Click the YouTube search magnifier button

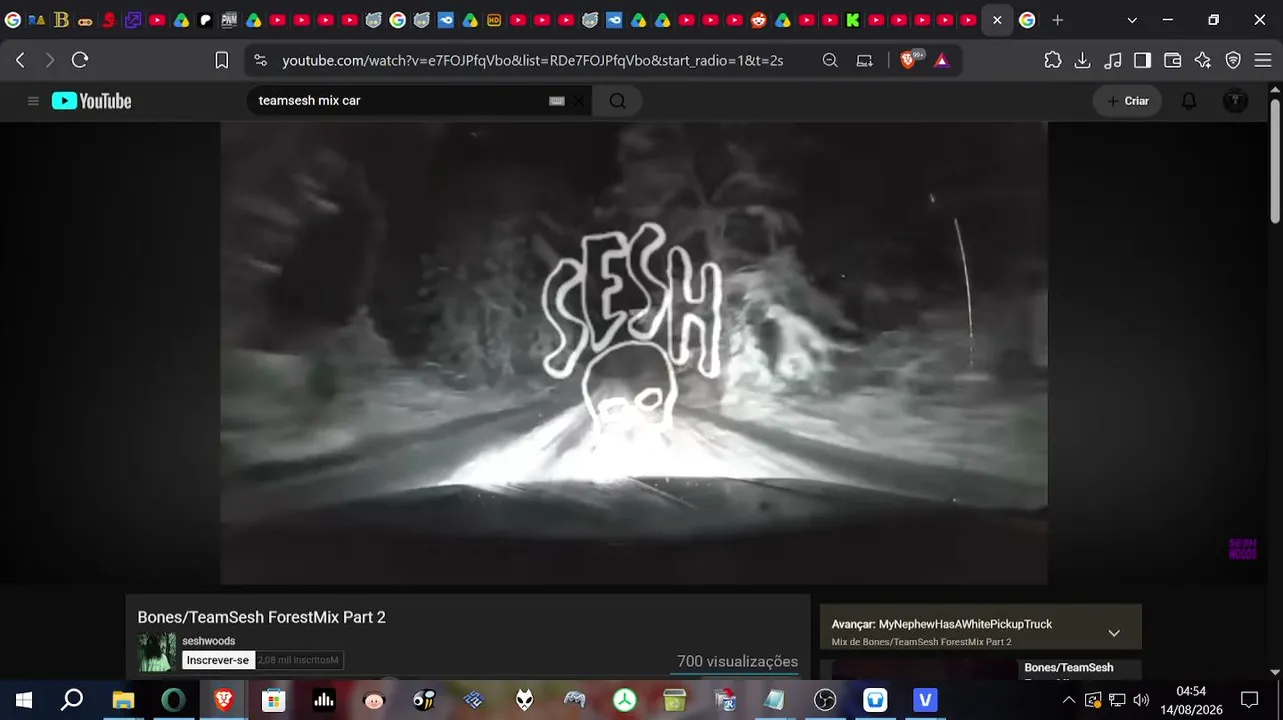[x=617, y=101]
